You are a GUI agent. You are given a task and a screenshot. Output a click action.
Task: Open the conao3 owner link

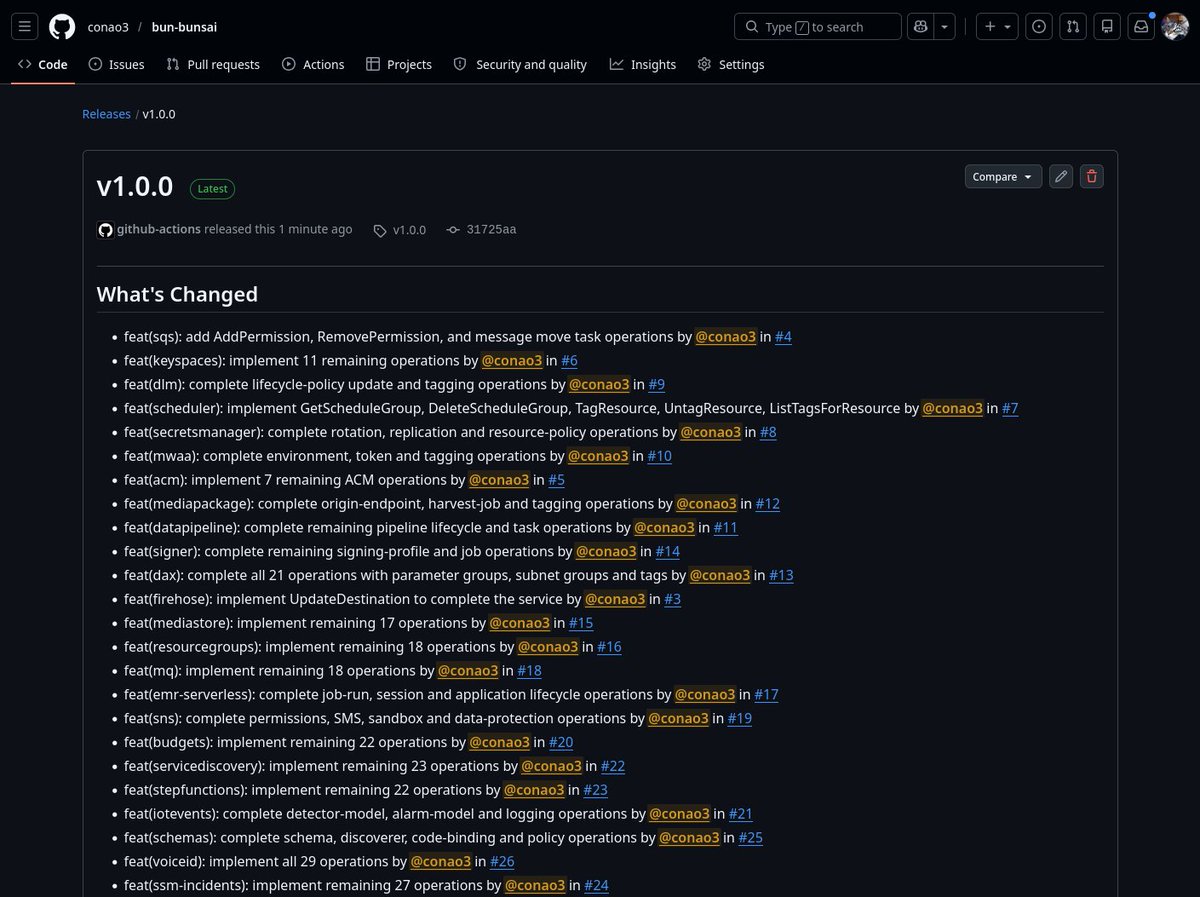point(107,27)
